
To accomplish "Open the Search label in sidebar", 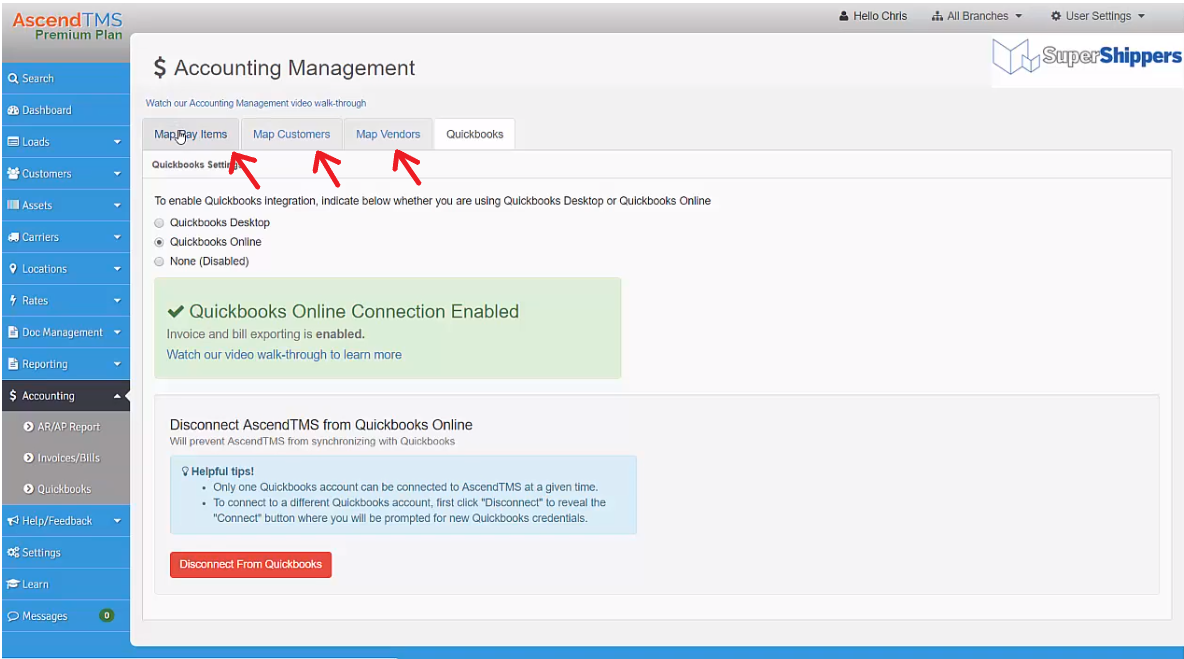I will (38, 79).
